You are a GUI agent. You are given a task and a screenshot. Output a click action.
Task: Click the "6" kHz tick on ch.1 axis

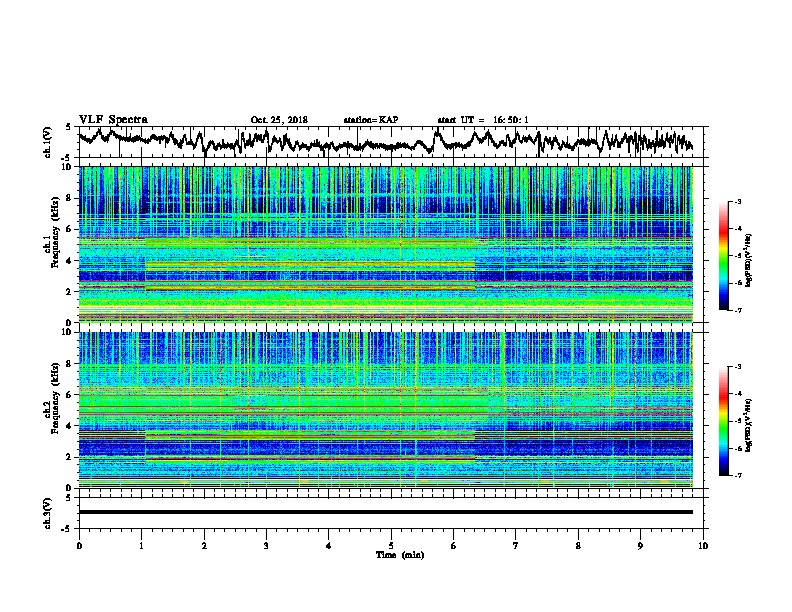click(x=70, y=229)
